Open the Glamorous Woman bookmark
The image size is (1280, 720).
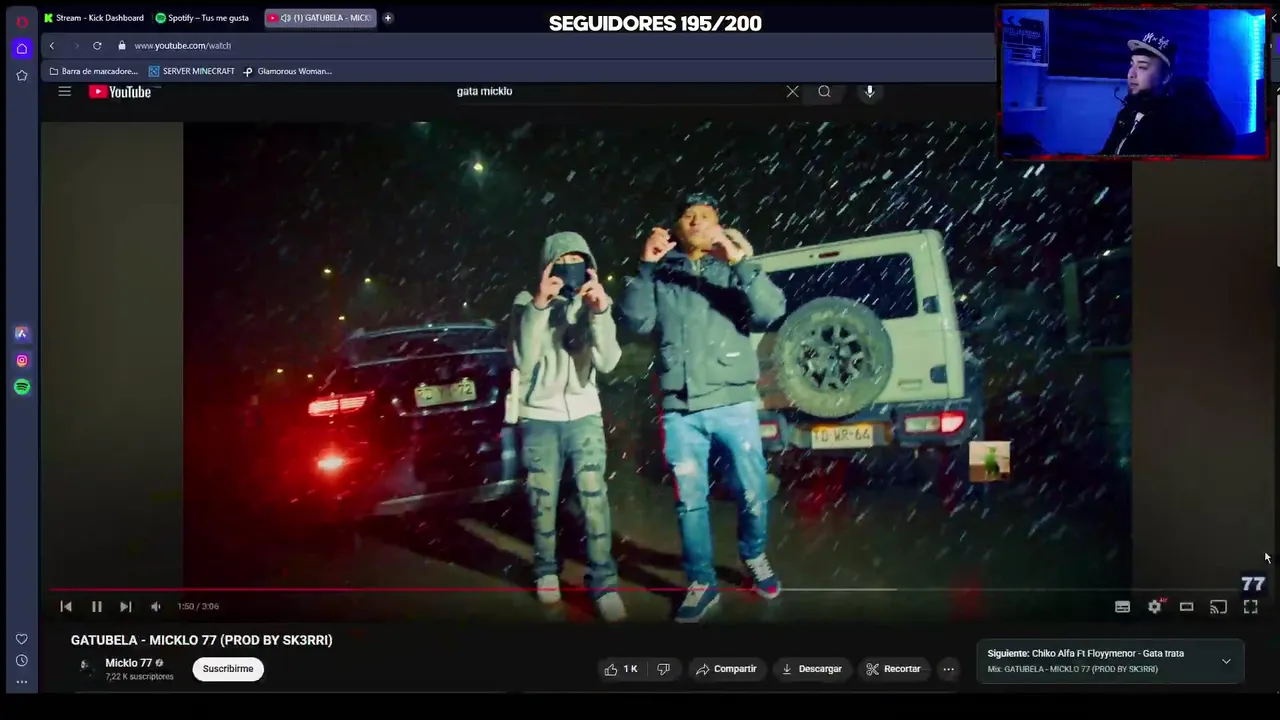[x=287, y=71]
